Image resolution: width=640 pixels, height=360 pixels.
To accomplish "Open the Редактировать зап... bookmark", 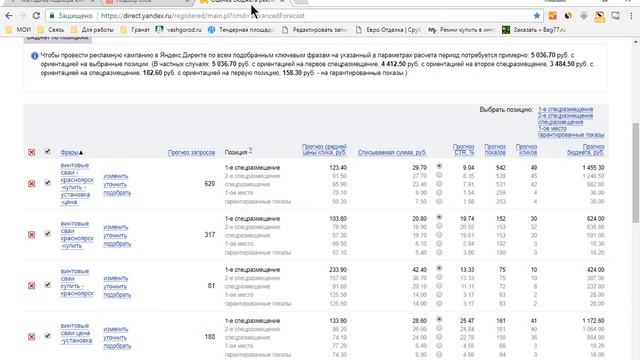I will [315, 30].
